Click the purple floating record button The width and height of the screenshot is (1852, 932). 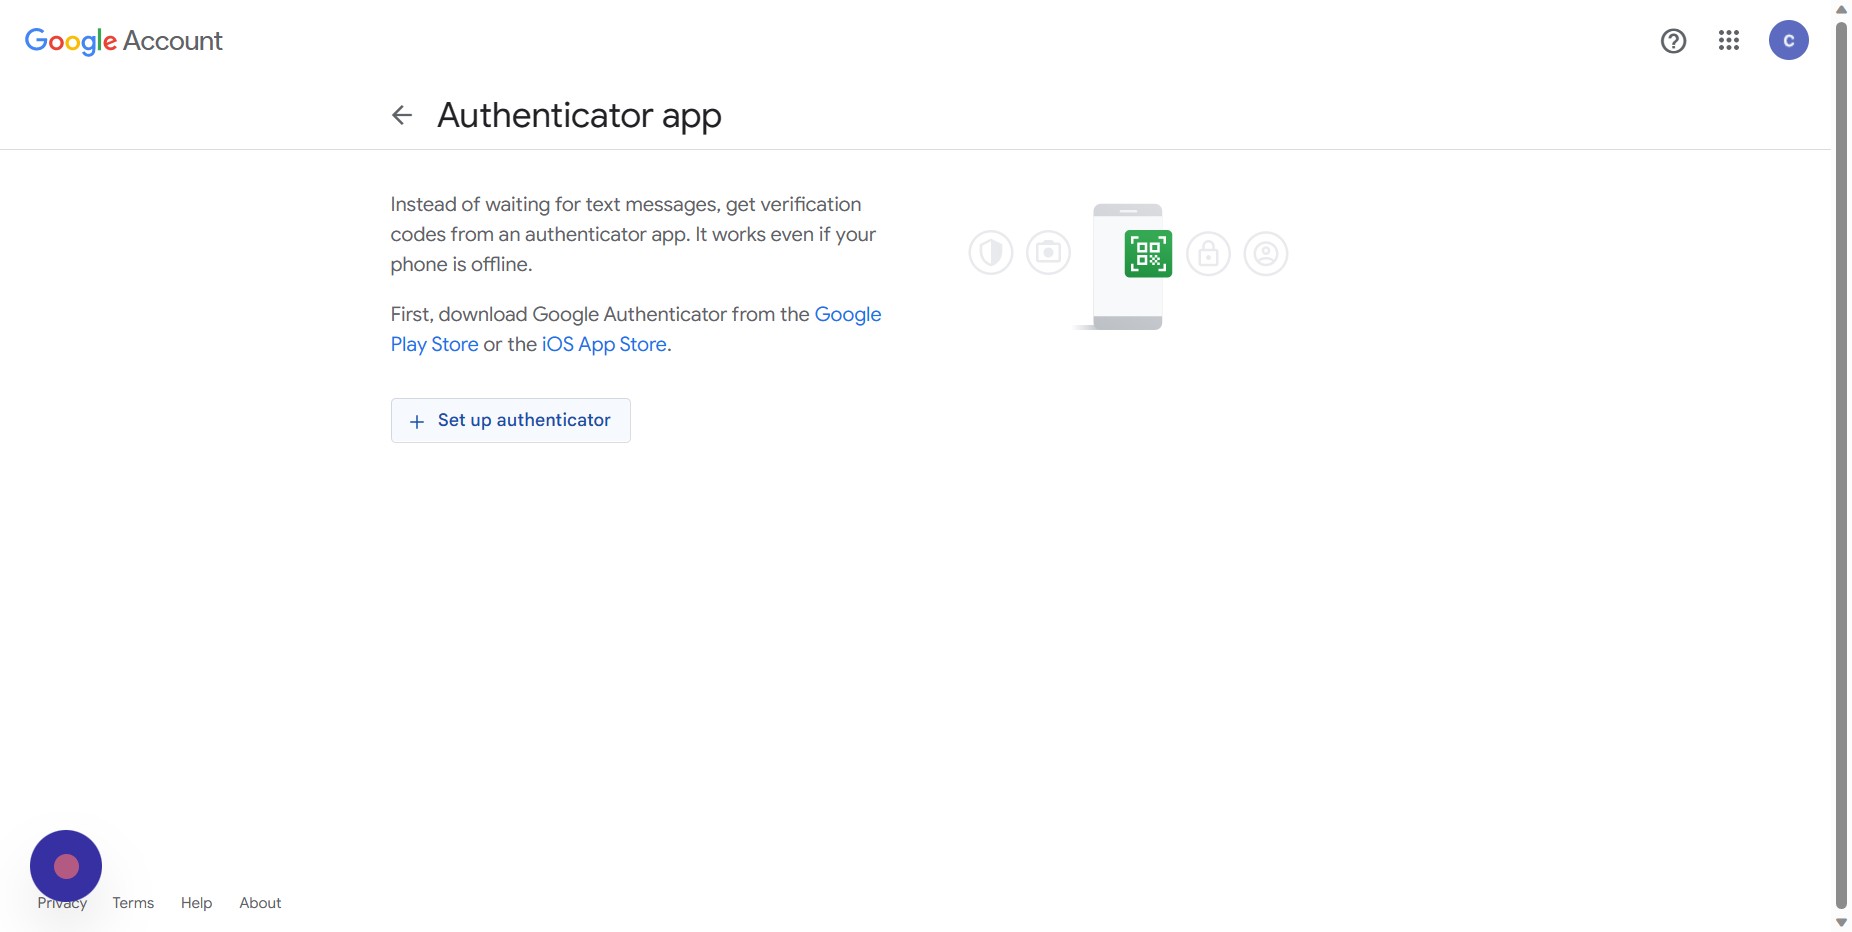click(x=66, y=866)
